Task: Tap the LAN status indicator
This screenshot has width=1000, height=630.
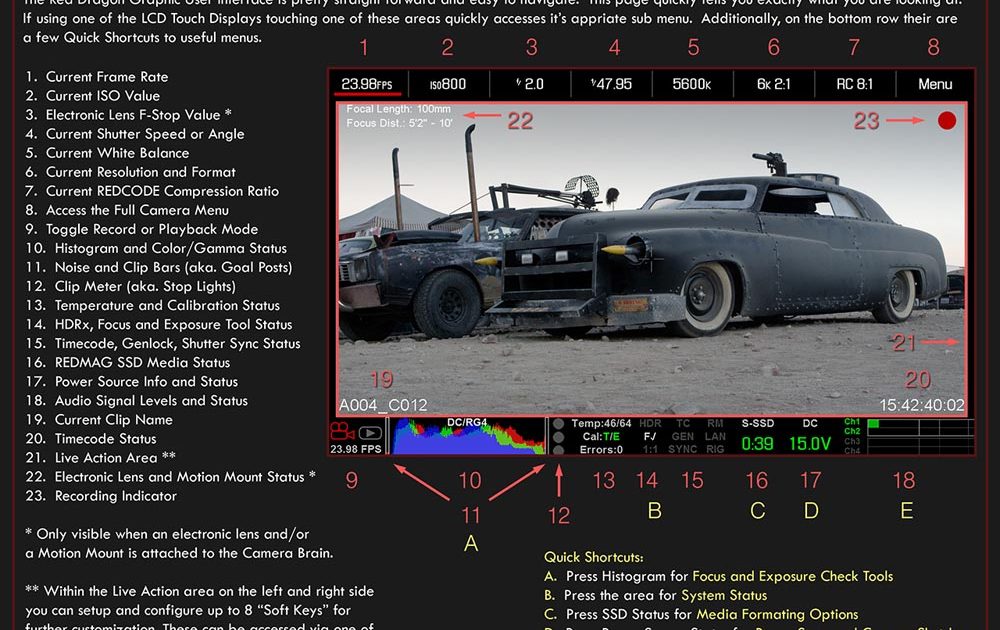Action: click(x=716, y=437)
